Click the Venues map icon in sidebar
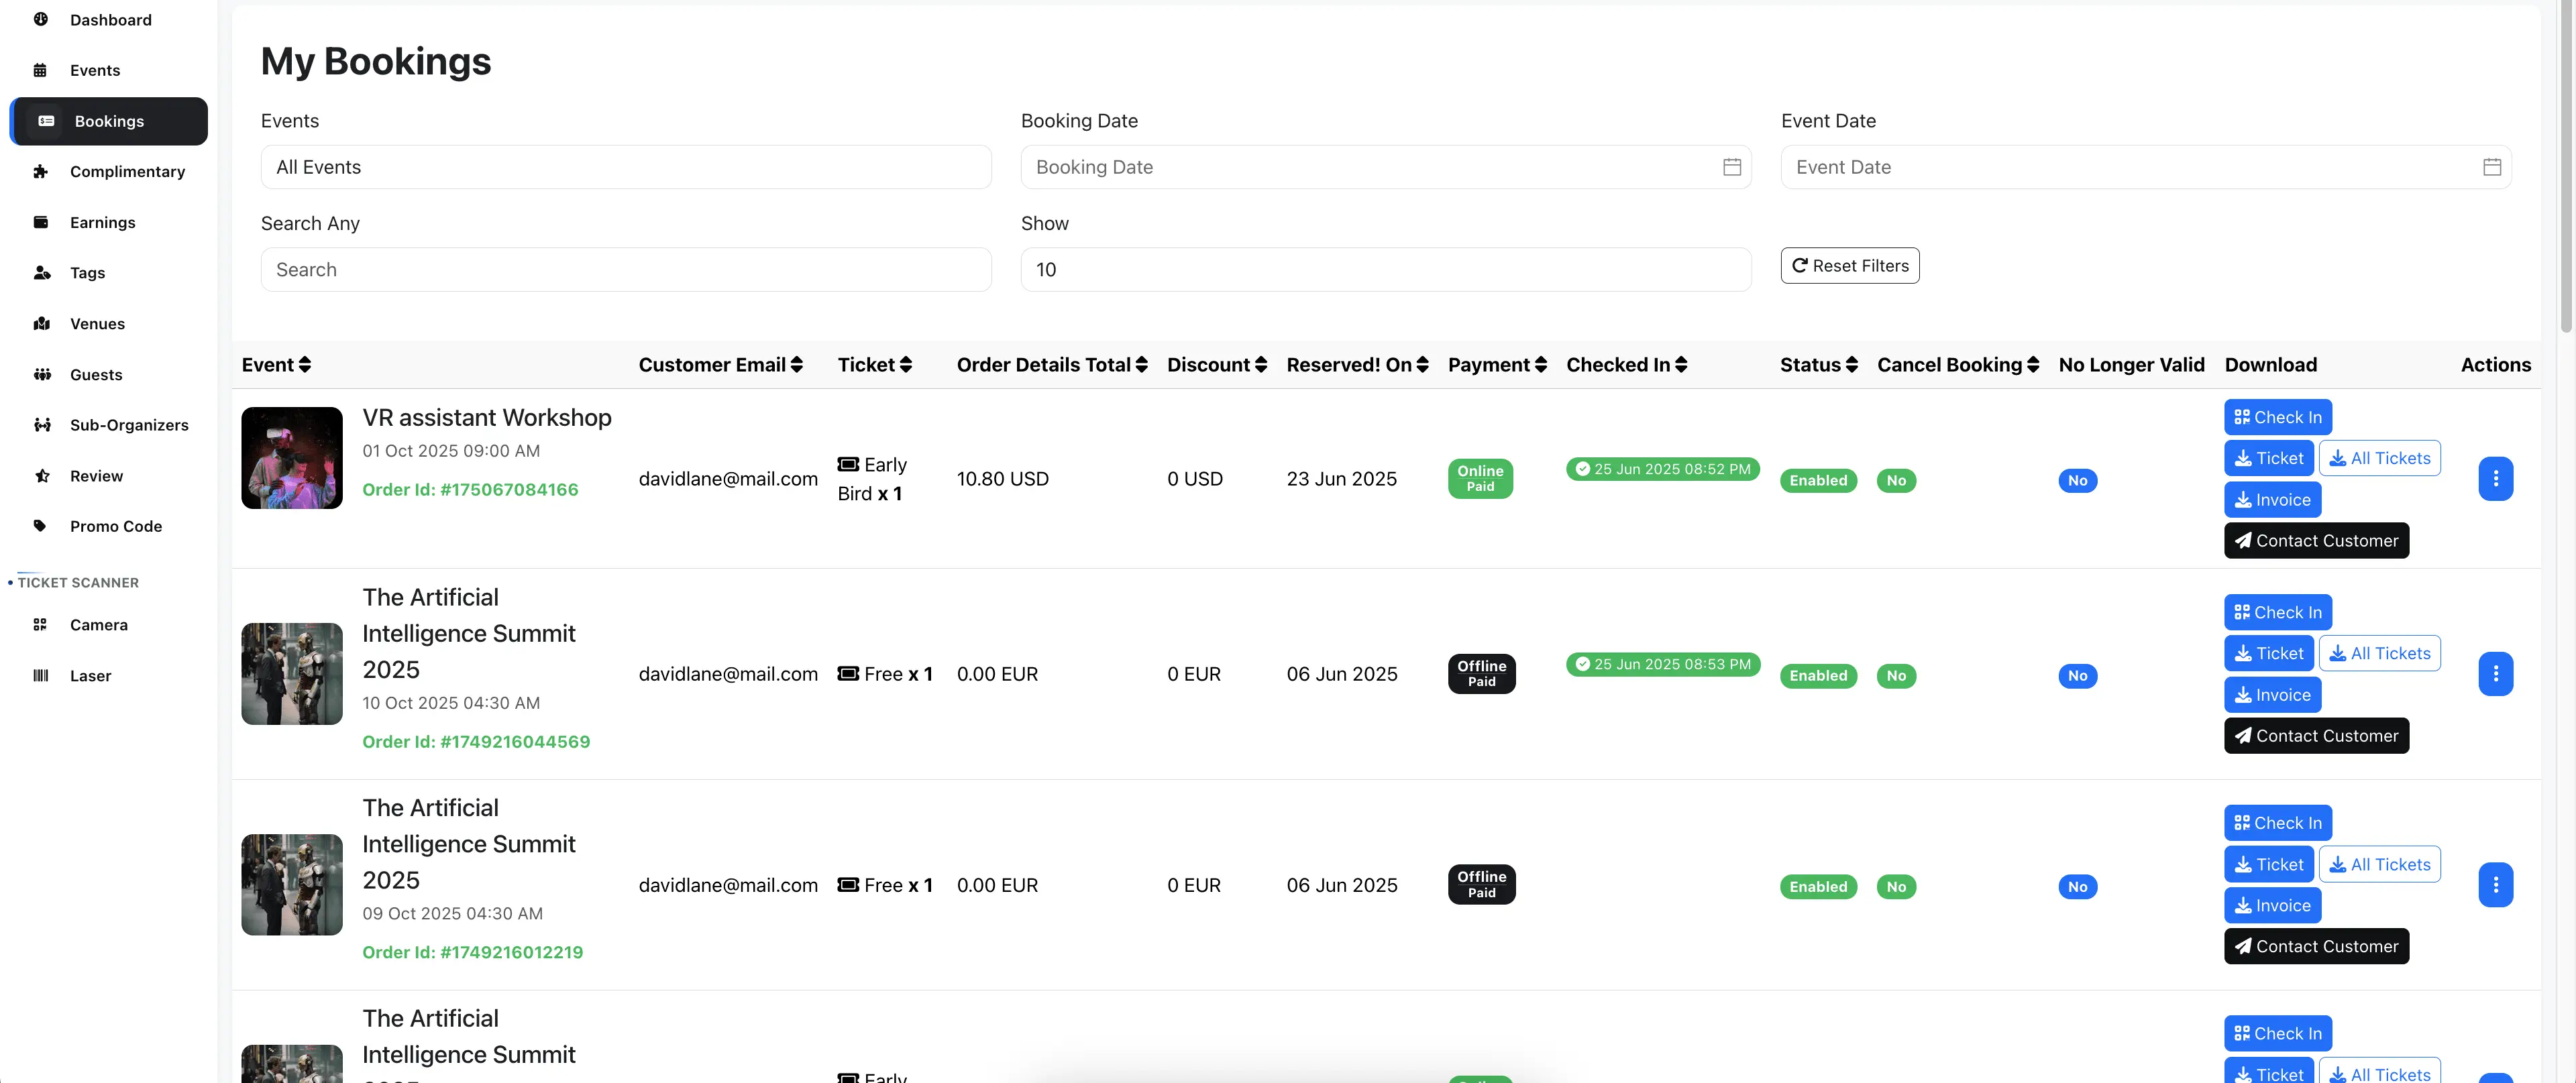 pos(42,324)
